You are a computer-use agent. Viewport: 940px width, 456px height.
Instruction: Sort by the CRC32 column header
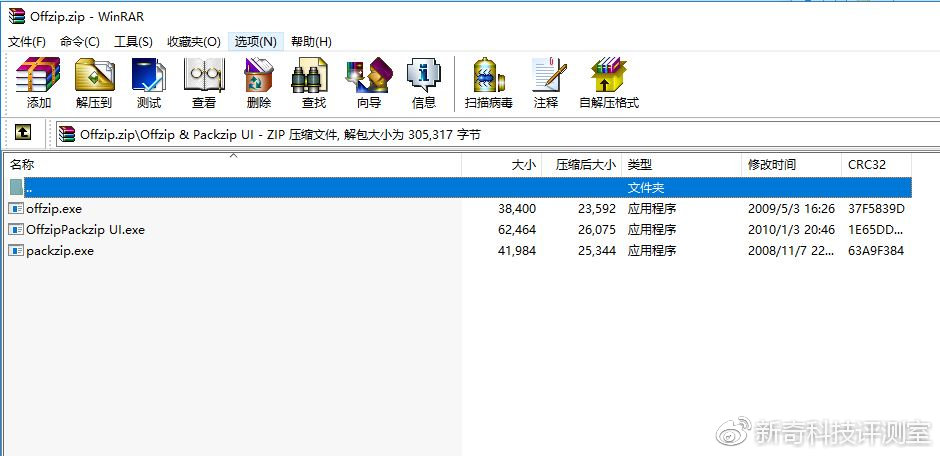click(876, 165)
